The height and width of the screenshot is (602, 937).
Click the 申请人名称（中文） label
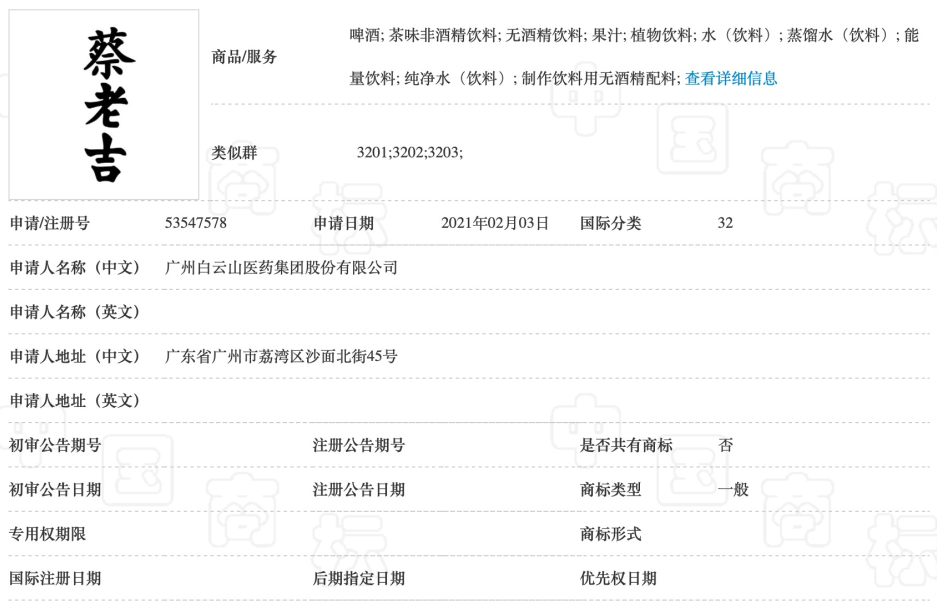75,267
